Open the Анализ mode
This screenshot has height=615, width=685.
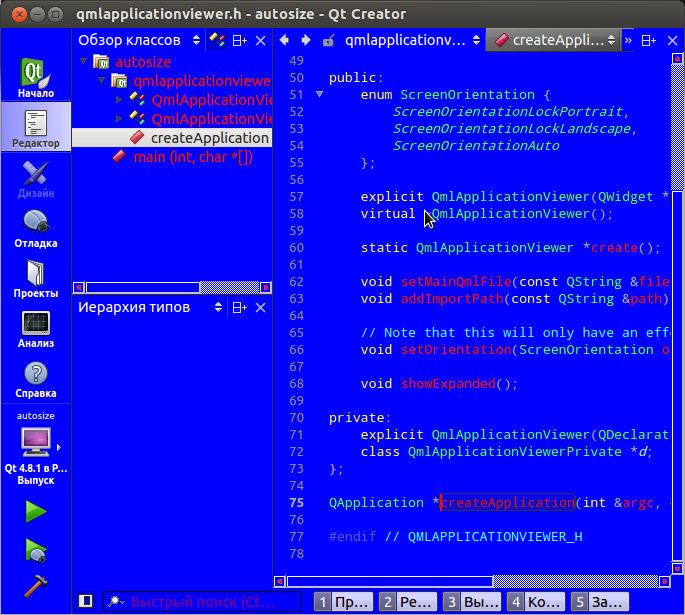click(x=36, y=328)
